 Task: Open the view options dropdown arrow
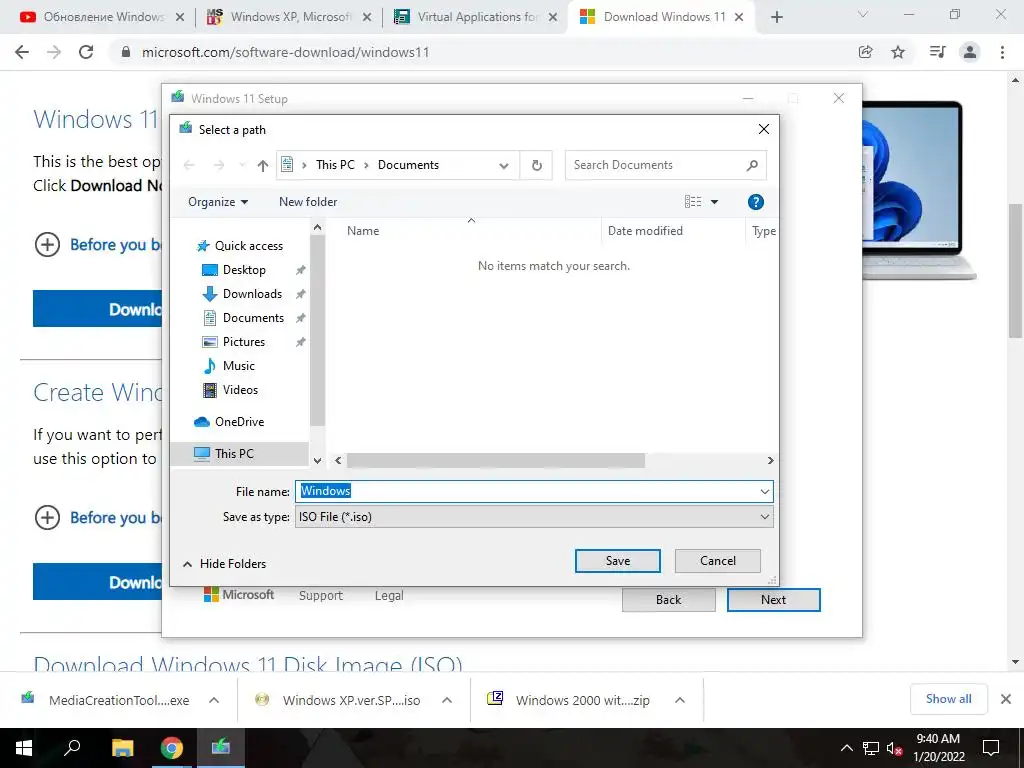pos(714,202)
